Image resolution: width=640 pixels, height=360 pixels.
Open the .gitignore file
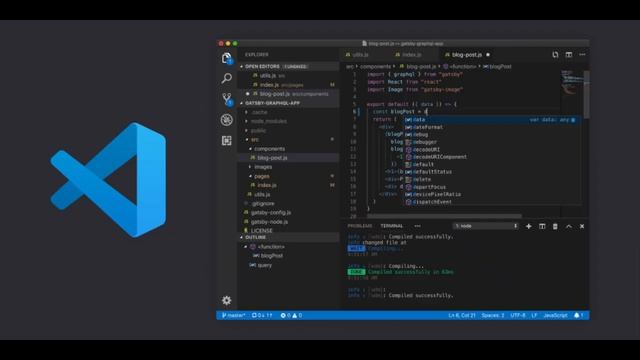click(288, 203)
